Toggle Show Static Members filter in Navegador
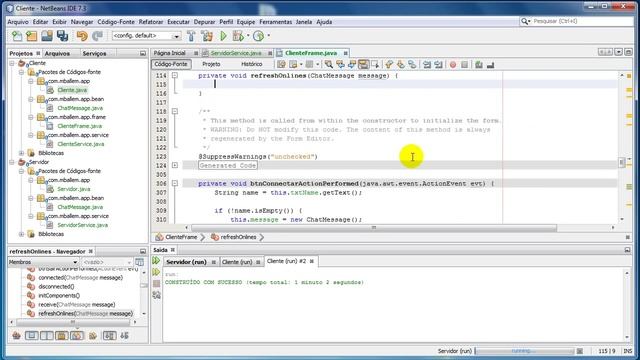Viewport: 640px width, 360px height. pyautogui.click(x=47, y=336)
